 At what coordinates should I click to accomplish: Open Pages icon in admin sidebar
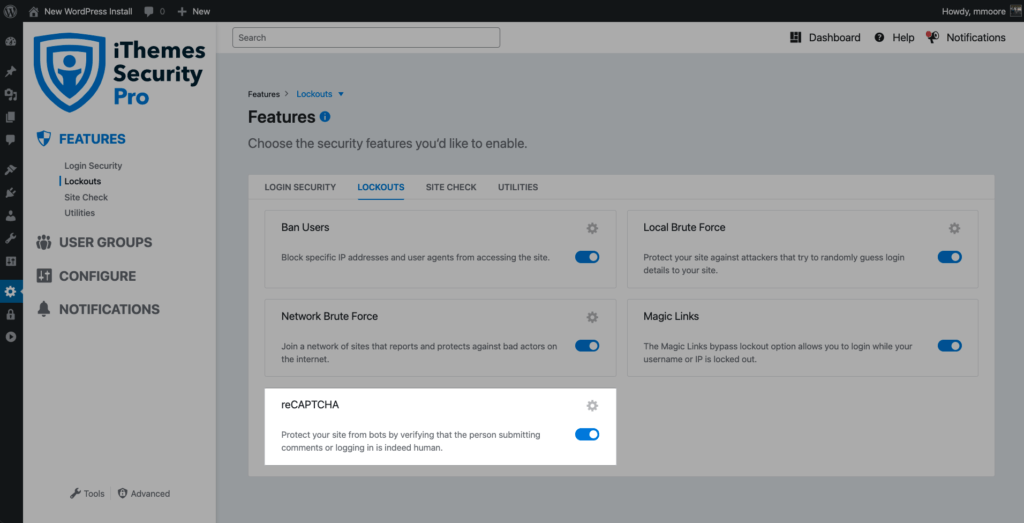(x=10, y=118)
